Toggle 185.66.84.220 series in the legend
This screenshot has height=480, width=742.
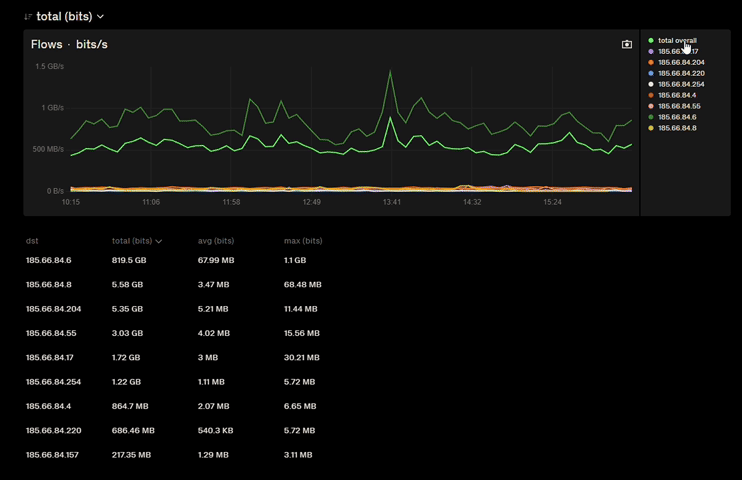pos(681,74)
